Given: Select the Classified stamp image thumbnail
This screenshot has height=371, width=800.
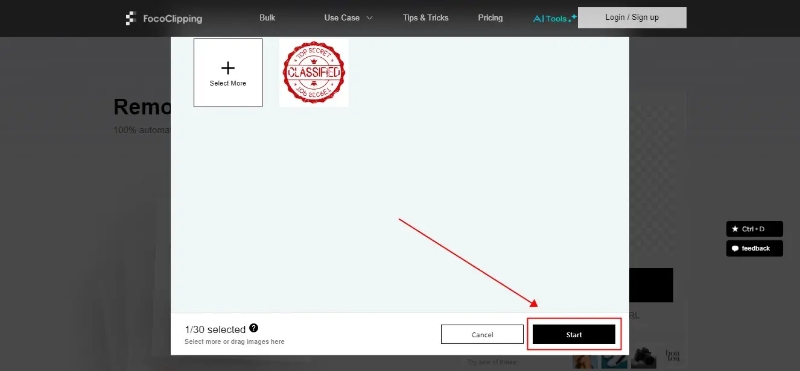Looking at the screenshot, I should click(314, 72).
